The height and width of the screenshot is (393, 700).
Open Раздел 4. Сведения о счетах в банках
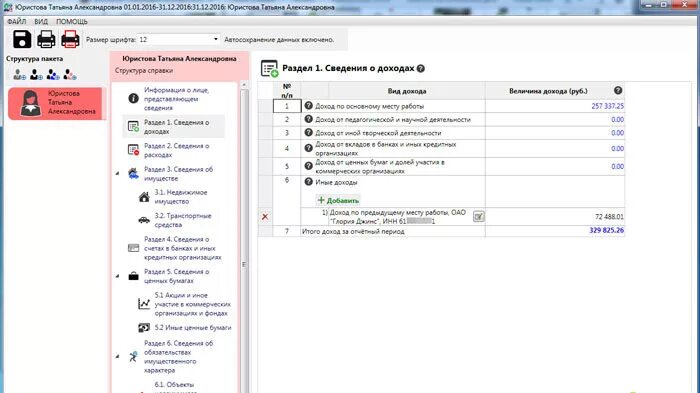pyautogui.click(x=183, y=248)
